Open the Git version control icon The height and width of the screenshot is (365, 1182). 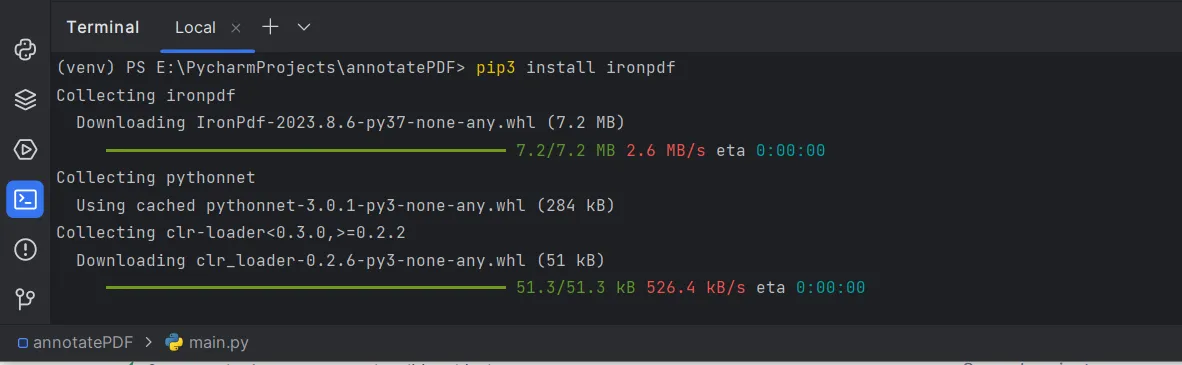tap(25, 299)
